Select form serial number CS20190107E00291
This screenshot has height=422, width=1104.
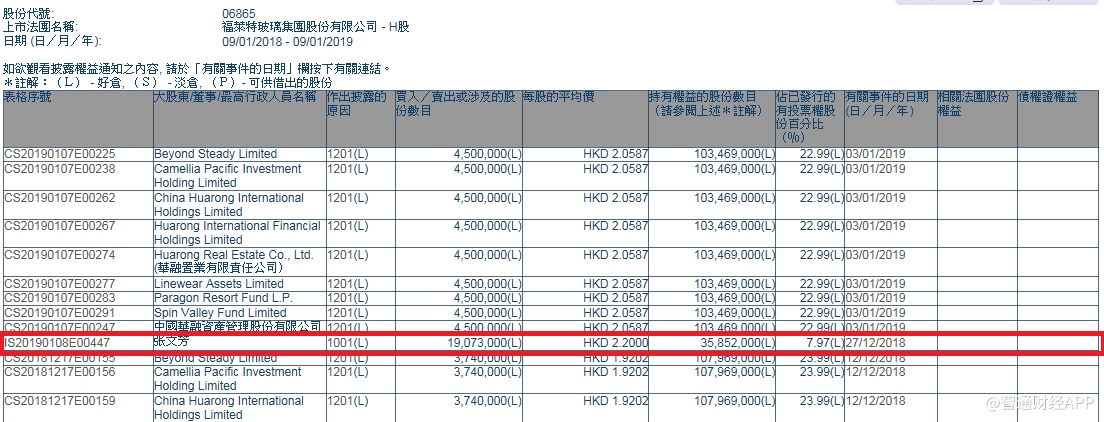tap(60, 312)
